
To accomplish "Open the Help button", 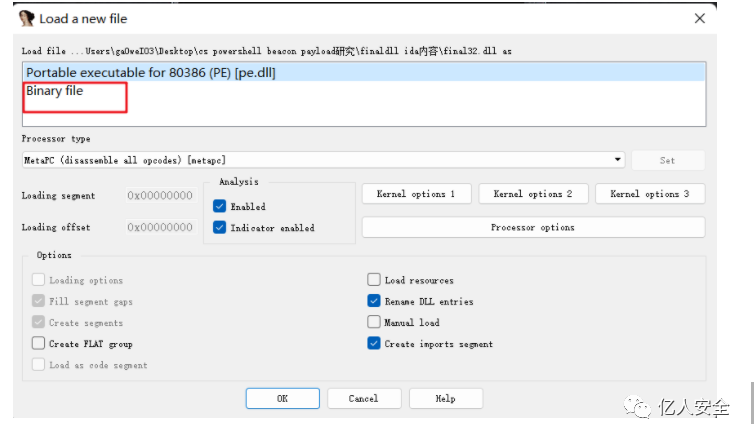I will coord(446,398).
